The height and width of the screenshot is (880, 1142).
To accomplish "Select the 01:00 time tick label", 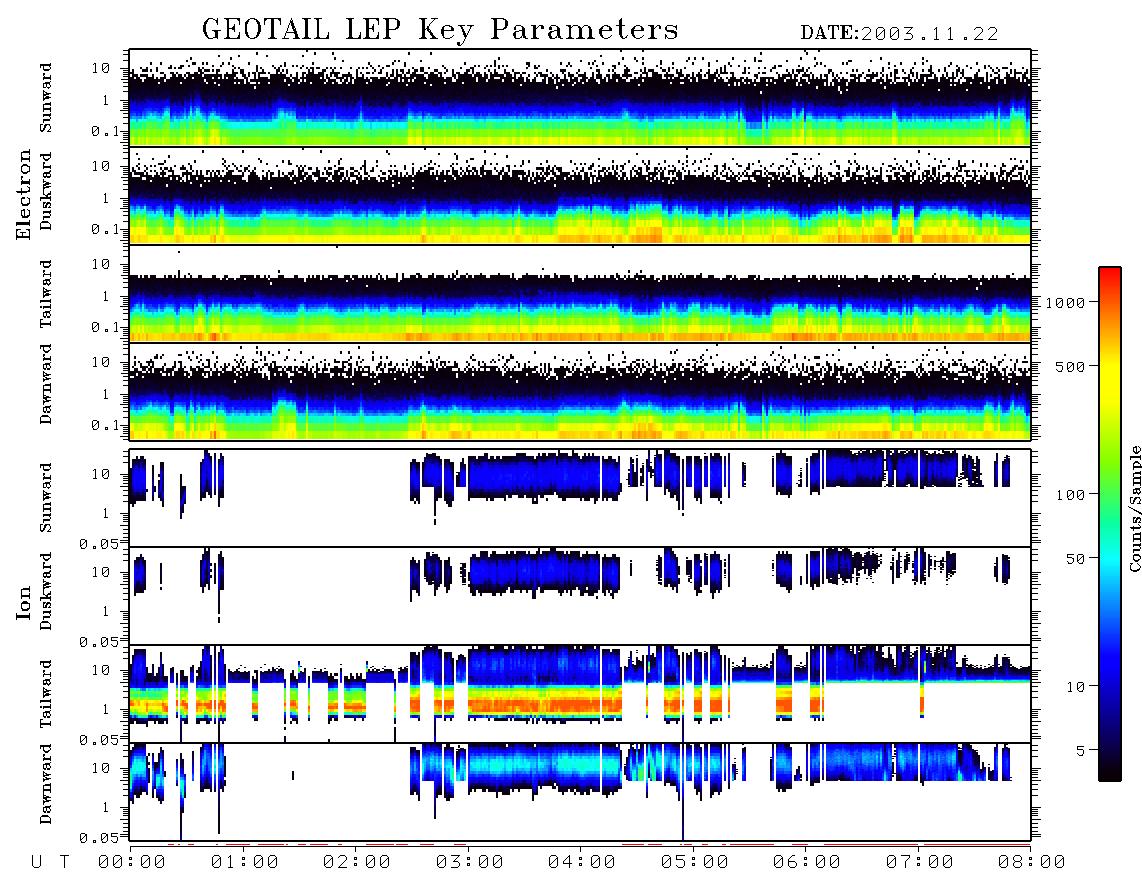I will (x=245, y=863).
